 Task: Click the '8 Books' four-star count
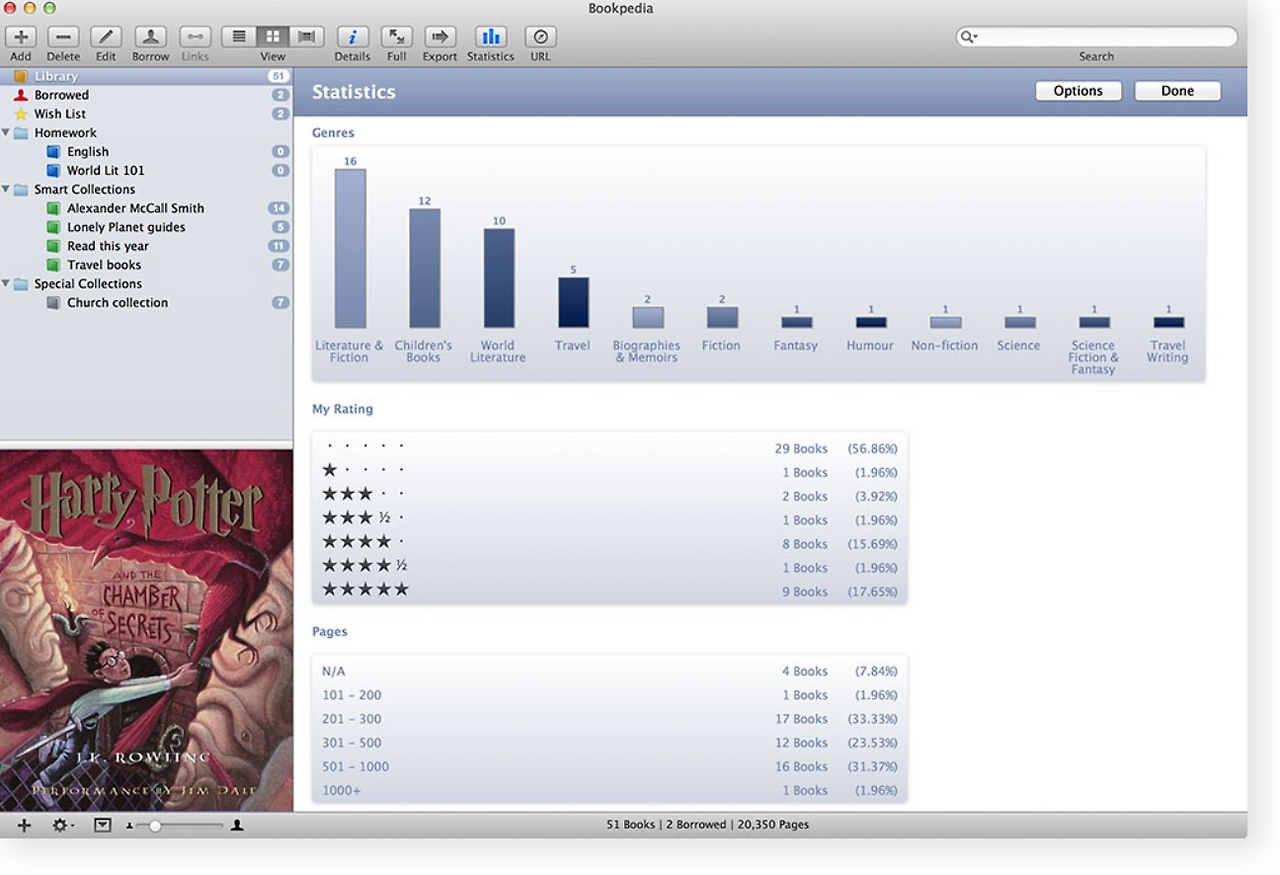pos(805,544)
